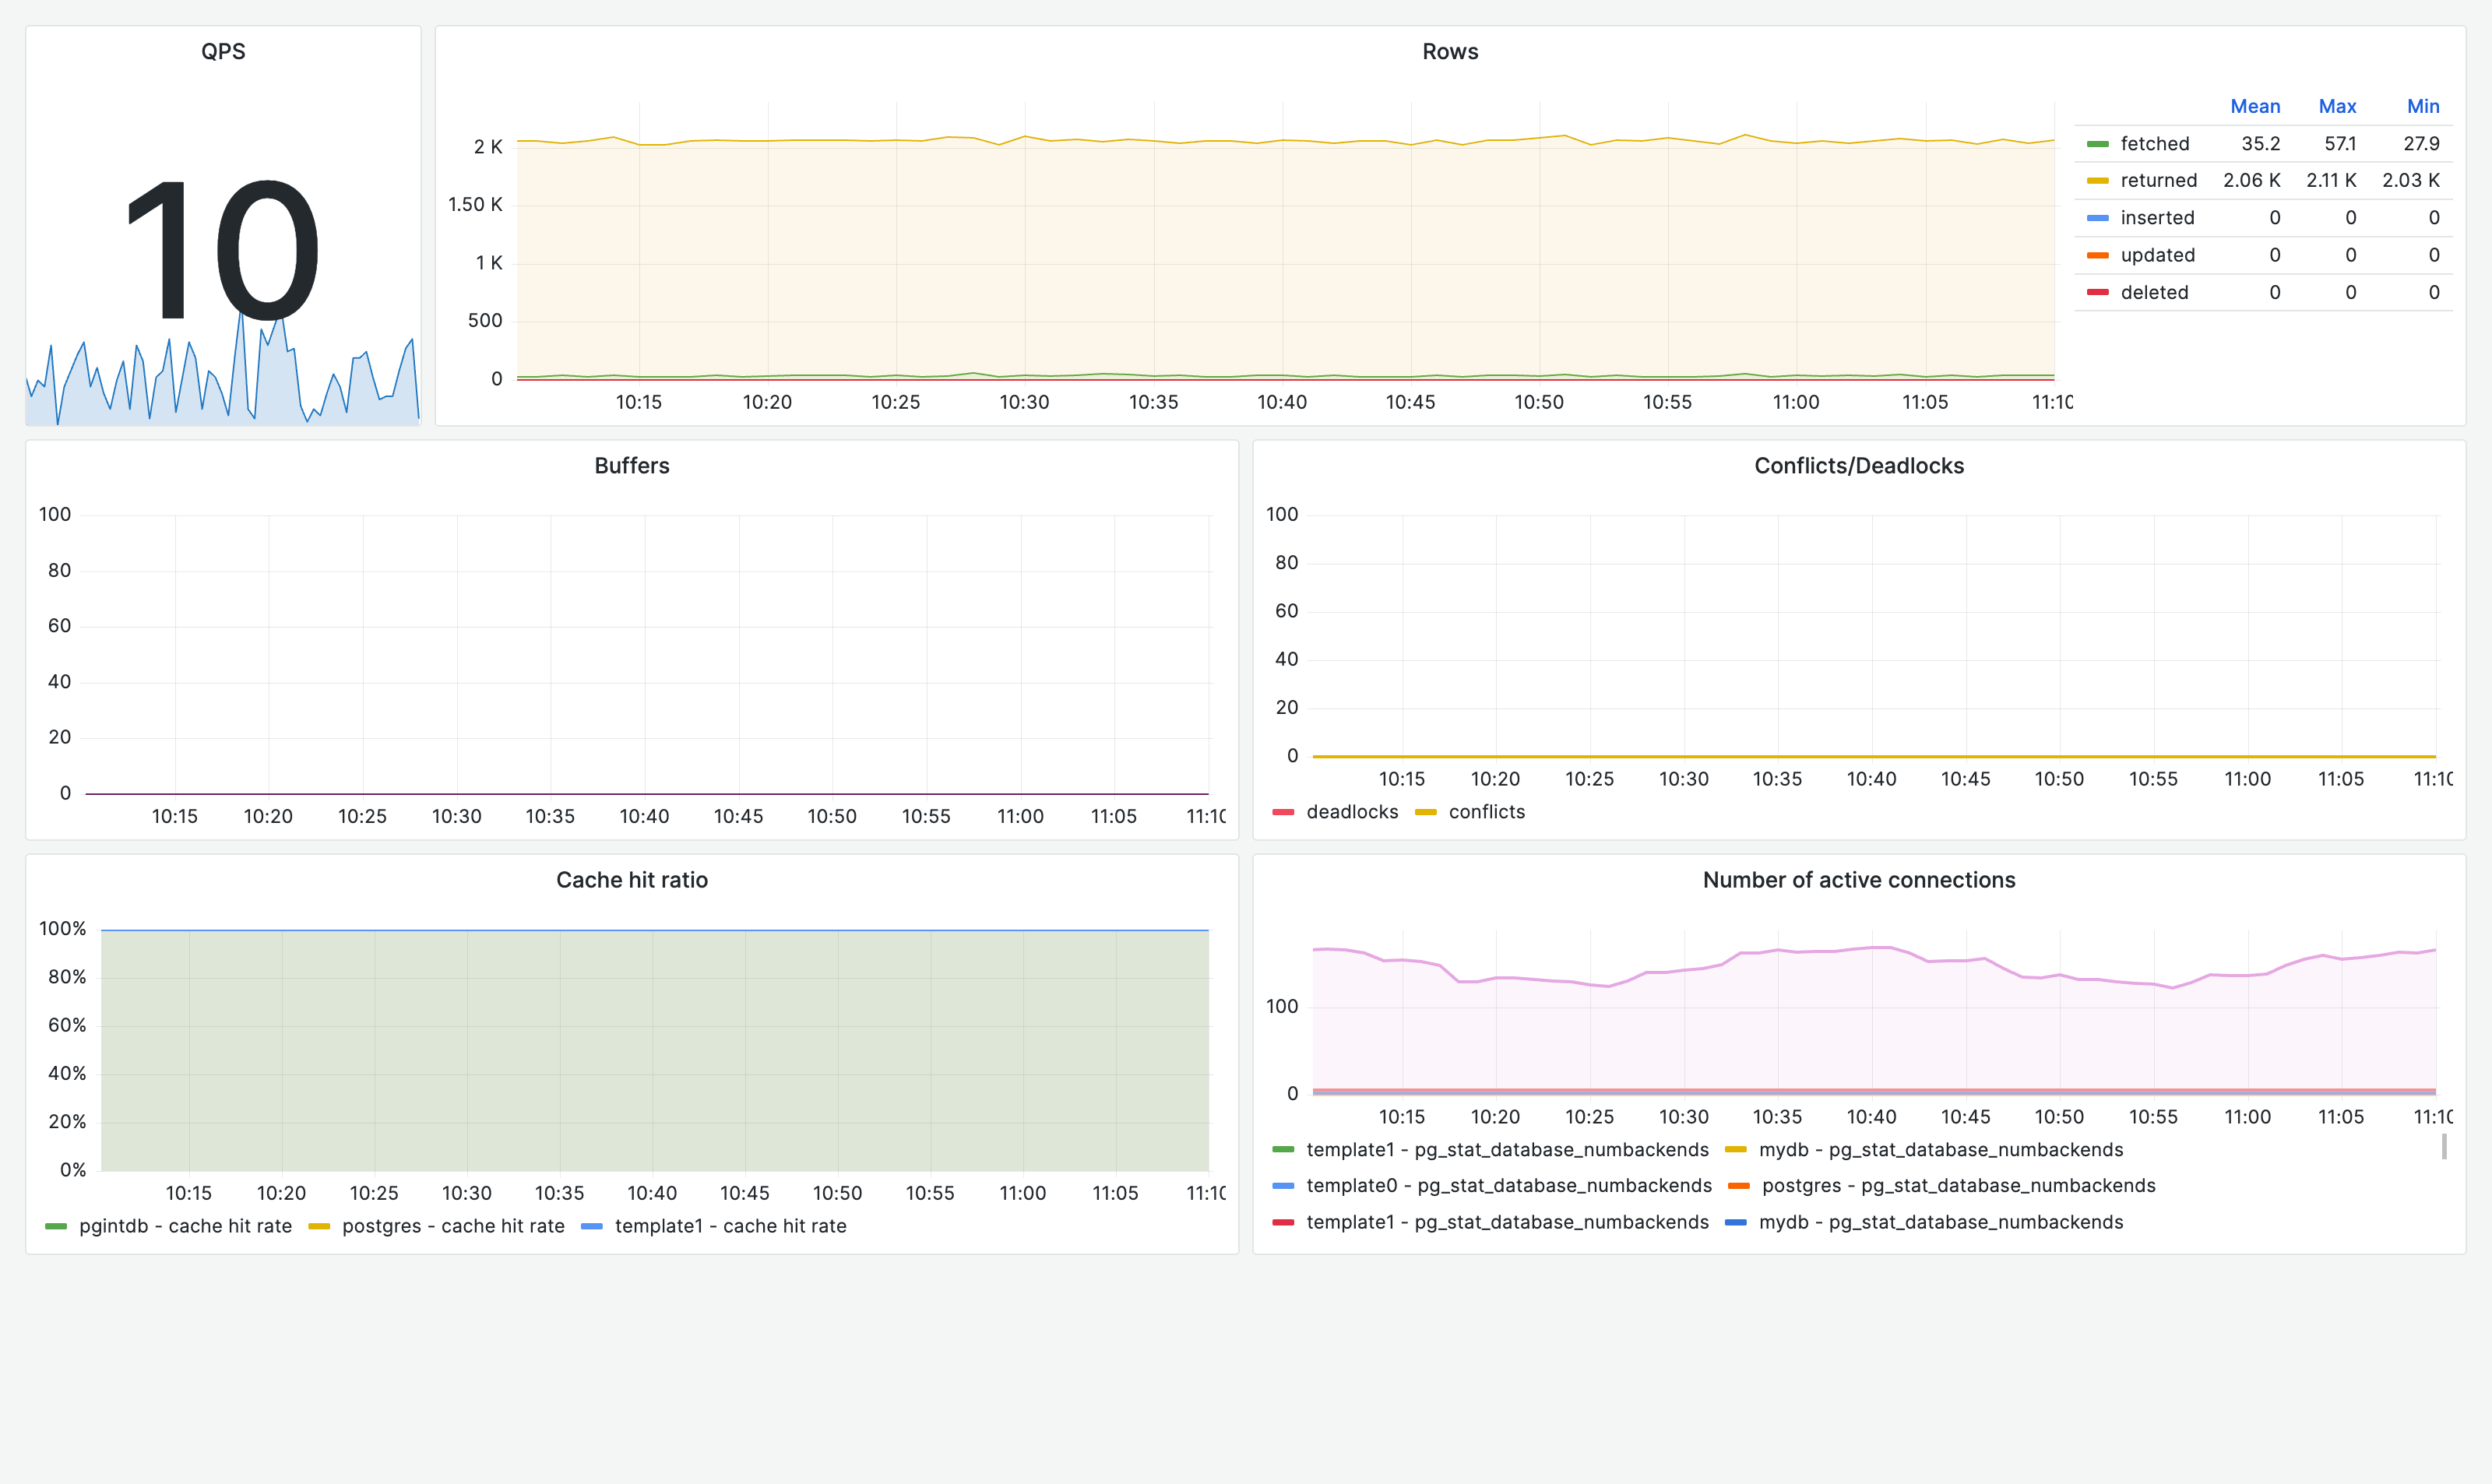Toggle the inserted series in Rows legend
Viewport: 2492px width, 1484px height.
(2157, 217)
